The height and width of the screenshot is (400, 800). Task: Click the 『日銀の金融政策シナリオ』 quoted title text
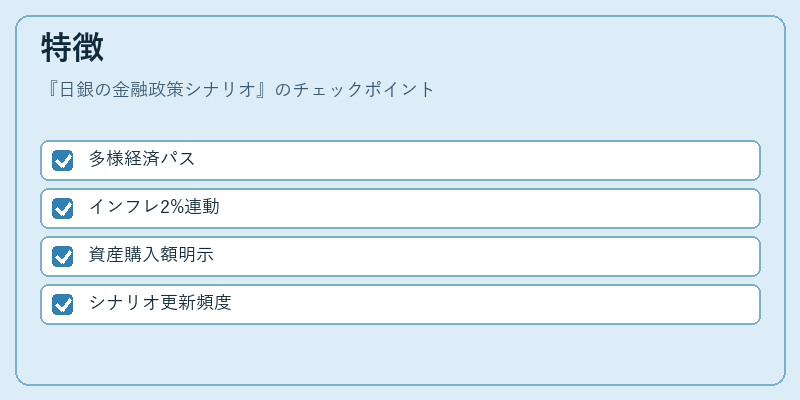(157, 90)
